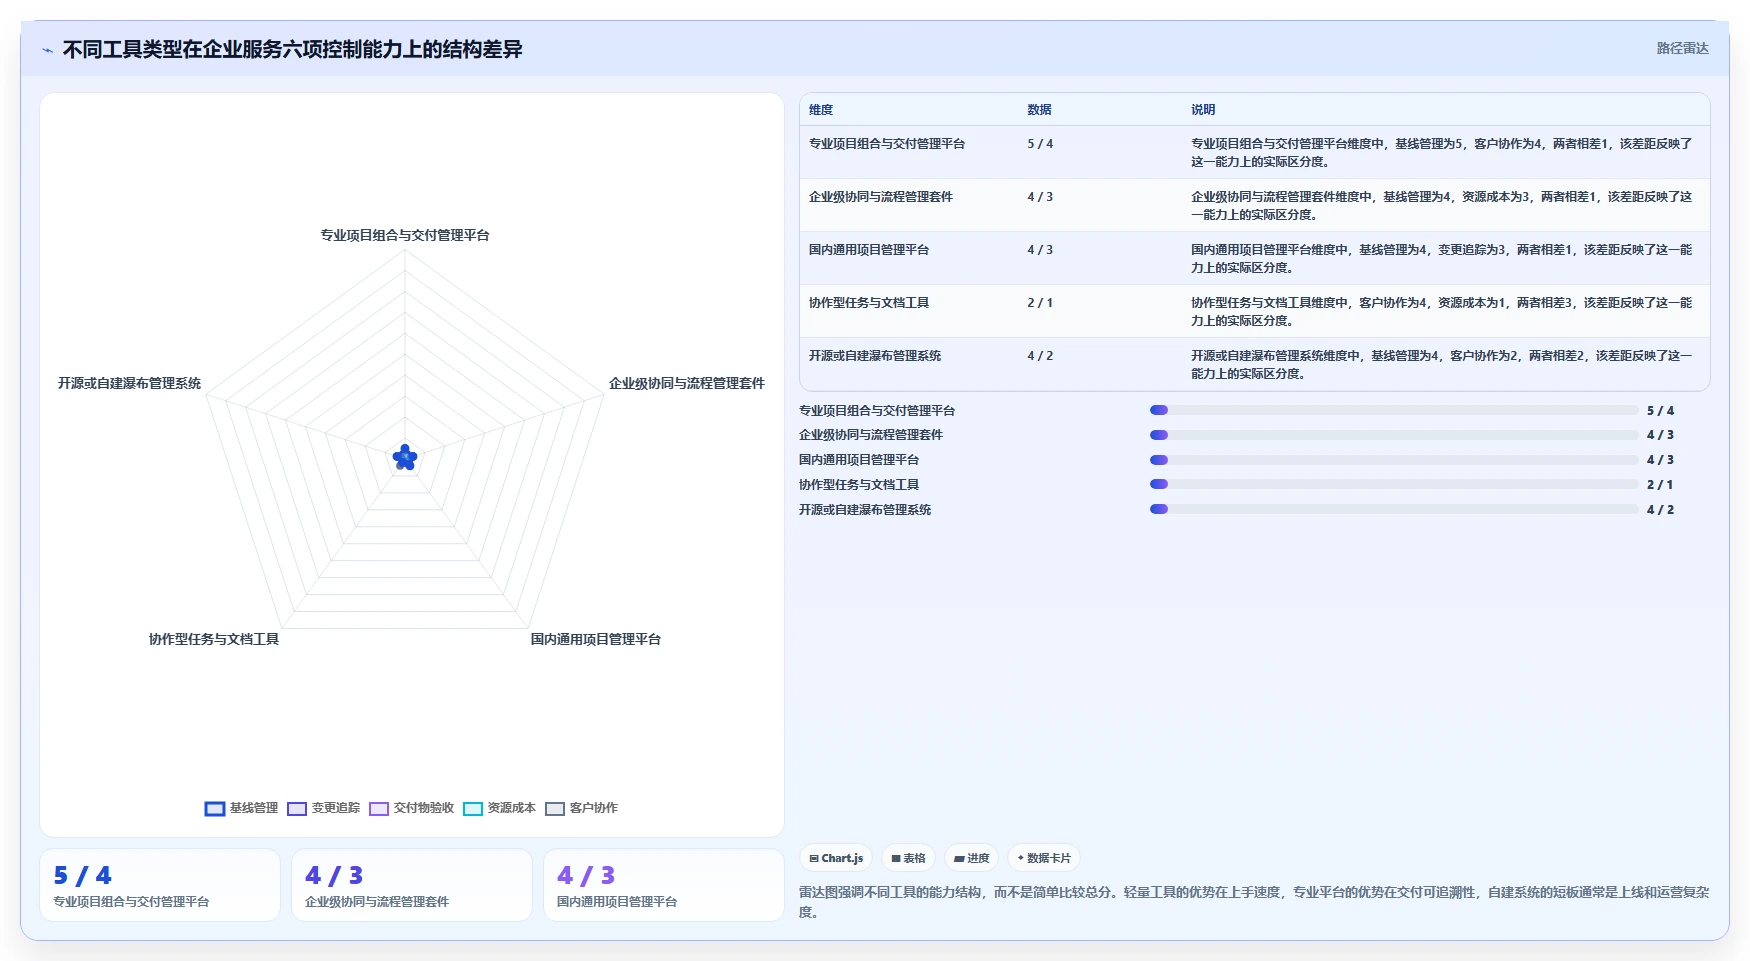The image size is (1750, 961).
Task: Click progress bar for 开源或自建瀑布管理系统
Action: click(1394, 509)
